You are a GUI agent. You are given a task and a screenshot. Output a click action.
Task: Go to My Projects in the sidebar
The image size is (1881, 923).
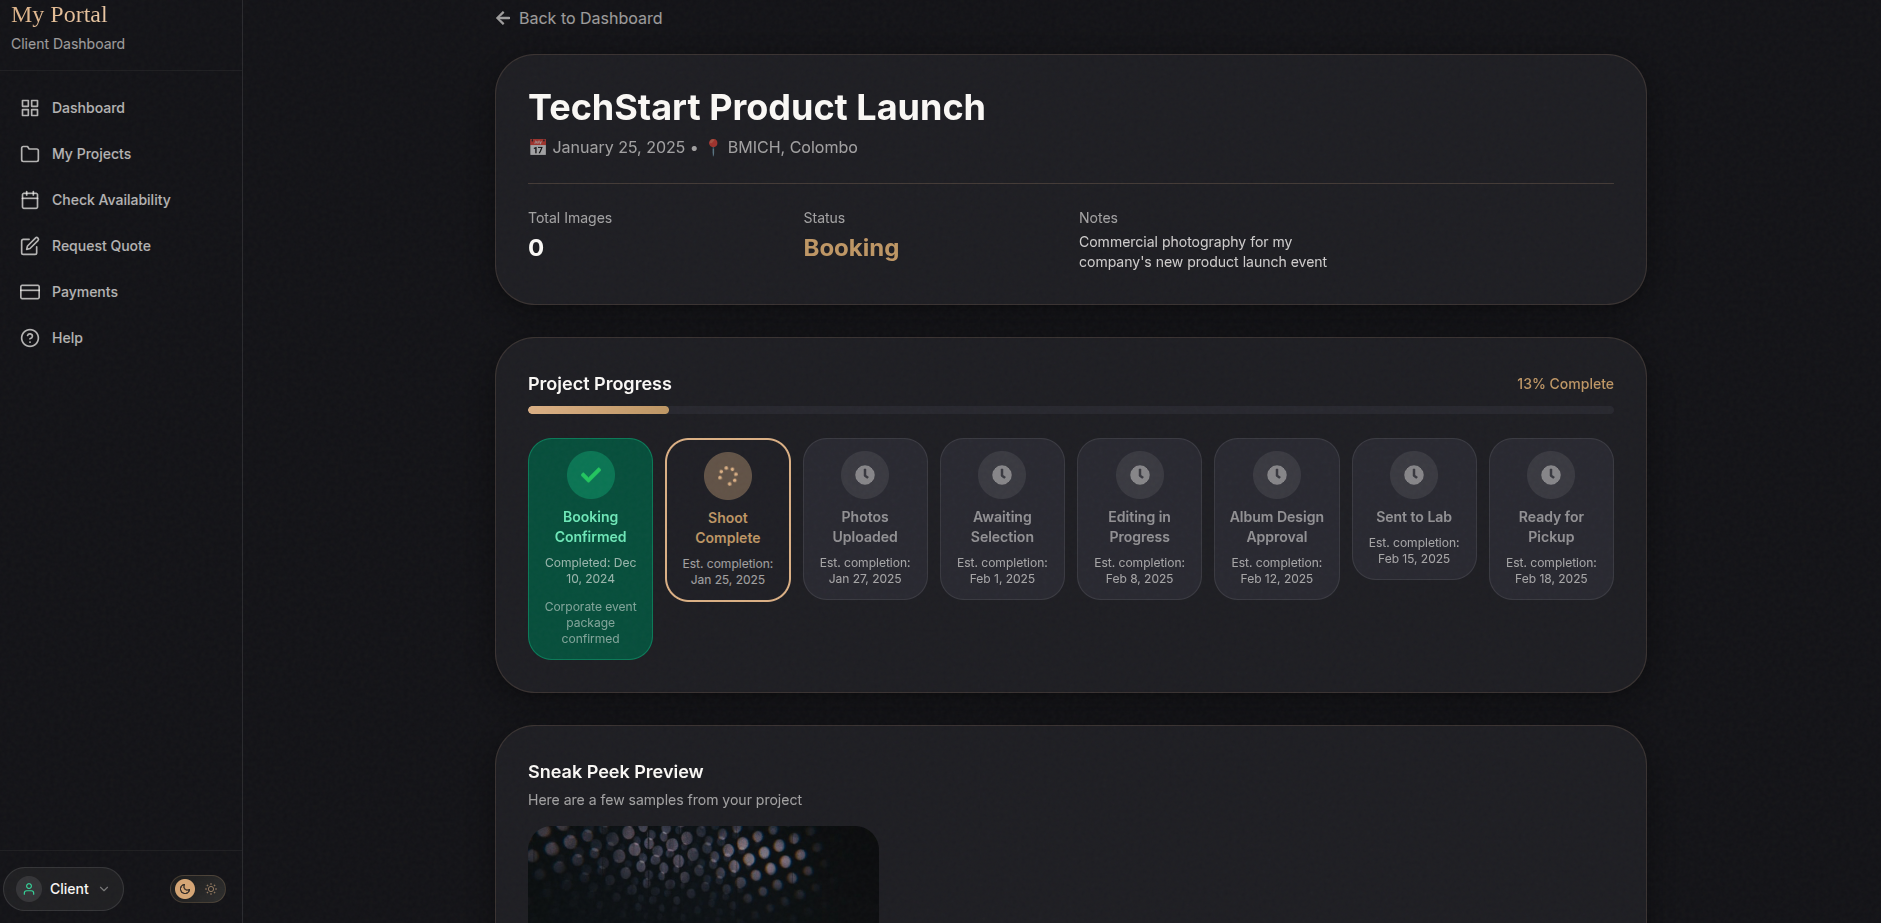pyautogui.click(x=91, y=154)
